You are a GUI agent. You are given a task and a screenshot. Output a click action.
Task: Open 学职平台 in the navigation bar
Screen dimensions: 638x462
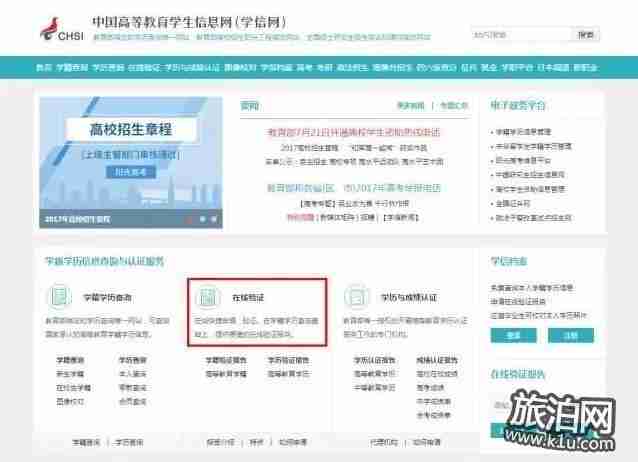pyautogui.click(x=517, y=68)
